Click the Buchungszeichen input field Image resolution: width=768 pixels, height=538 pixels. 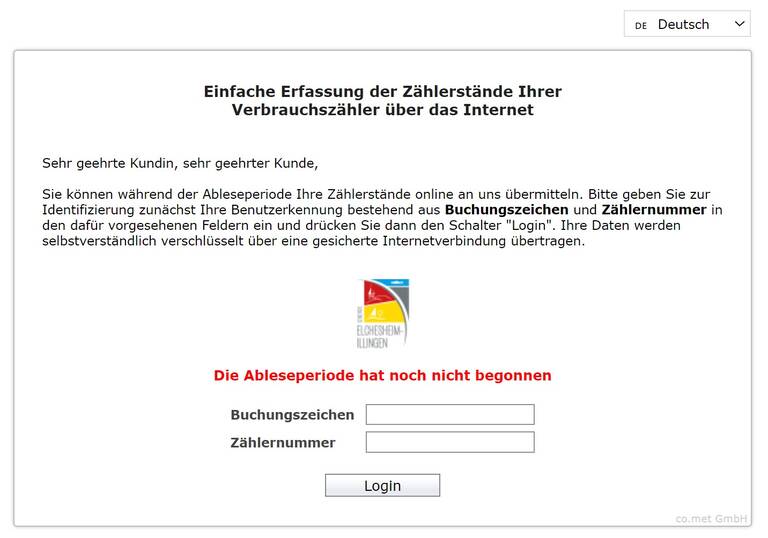[x=450, y=415]
